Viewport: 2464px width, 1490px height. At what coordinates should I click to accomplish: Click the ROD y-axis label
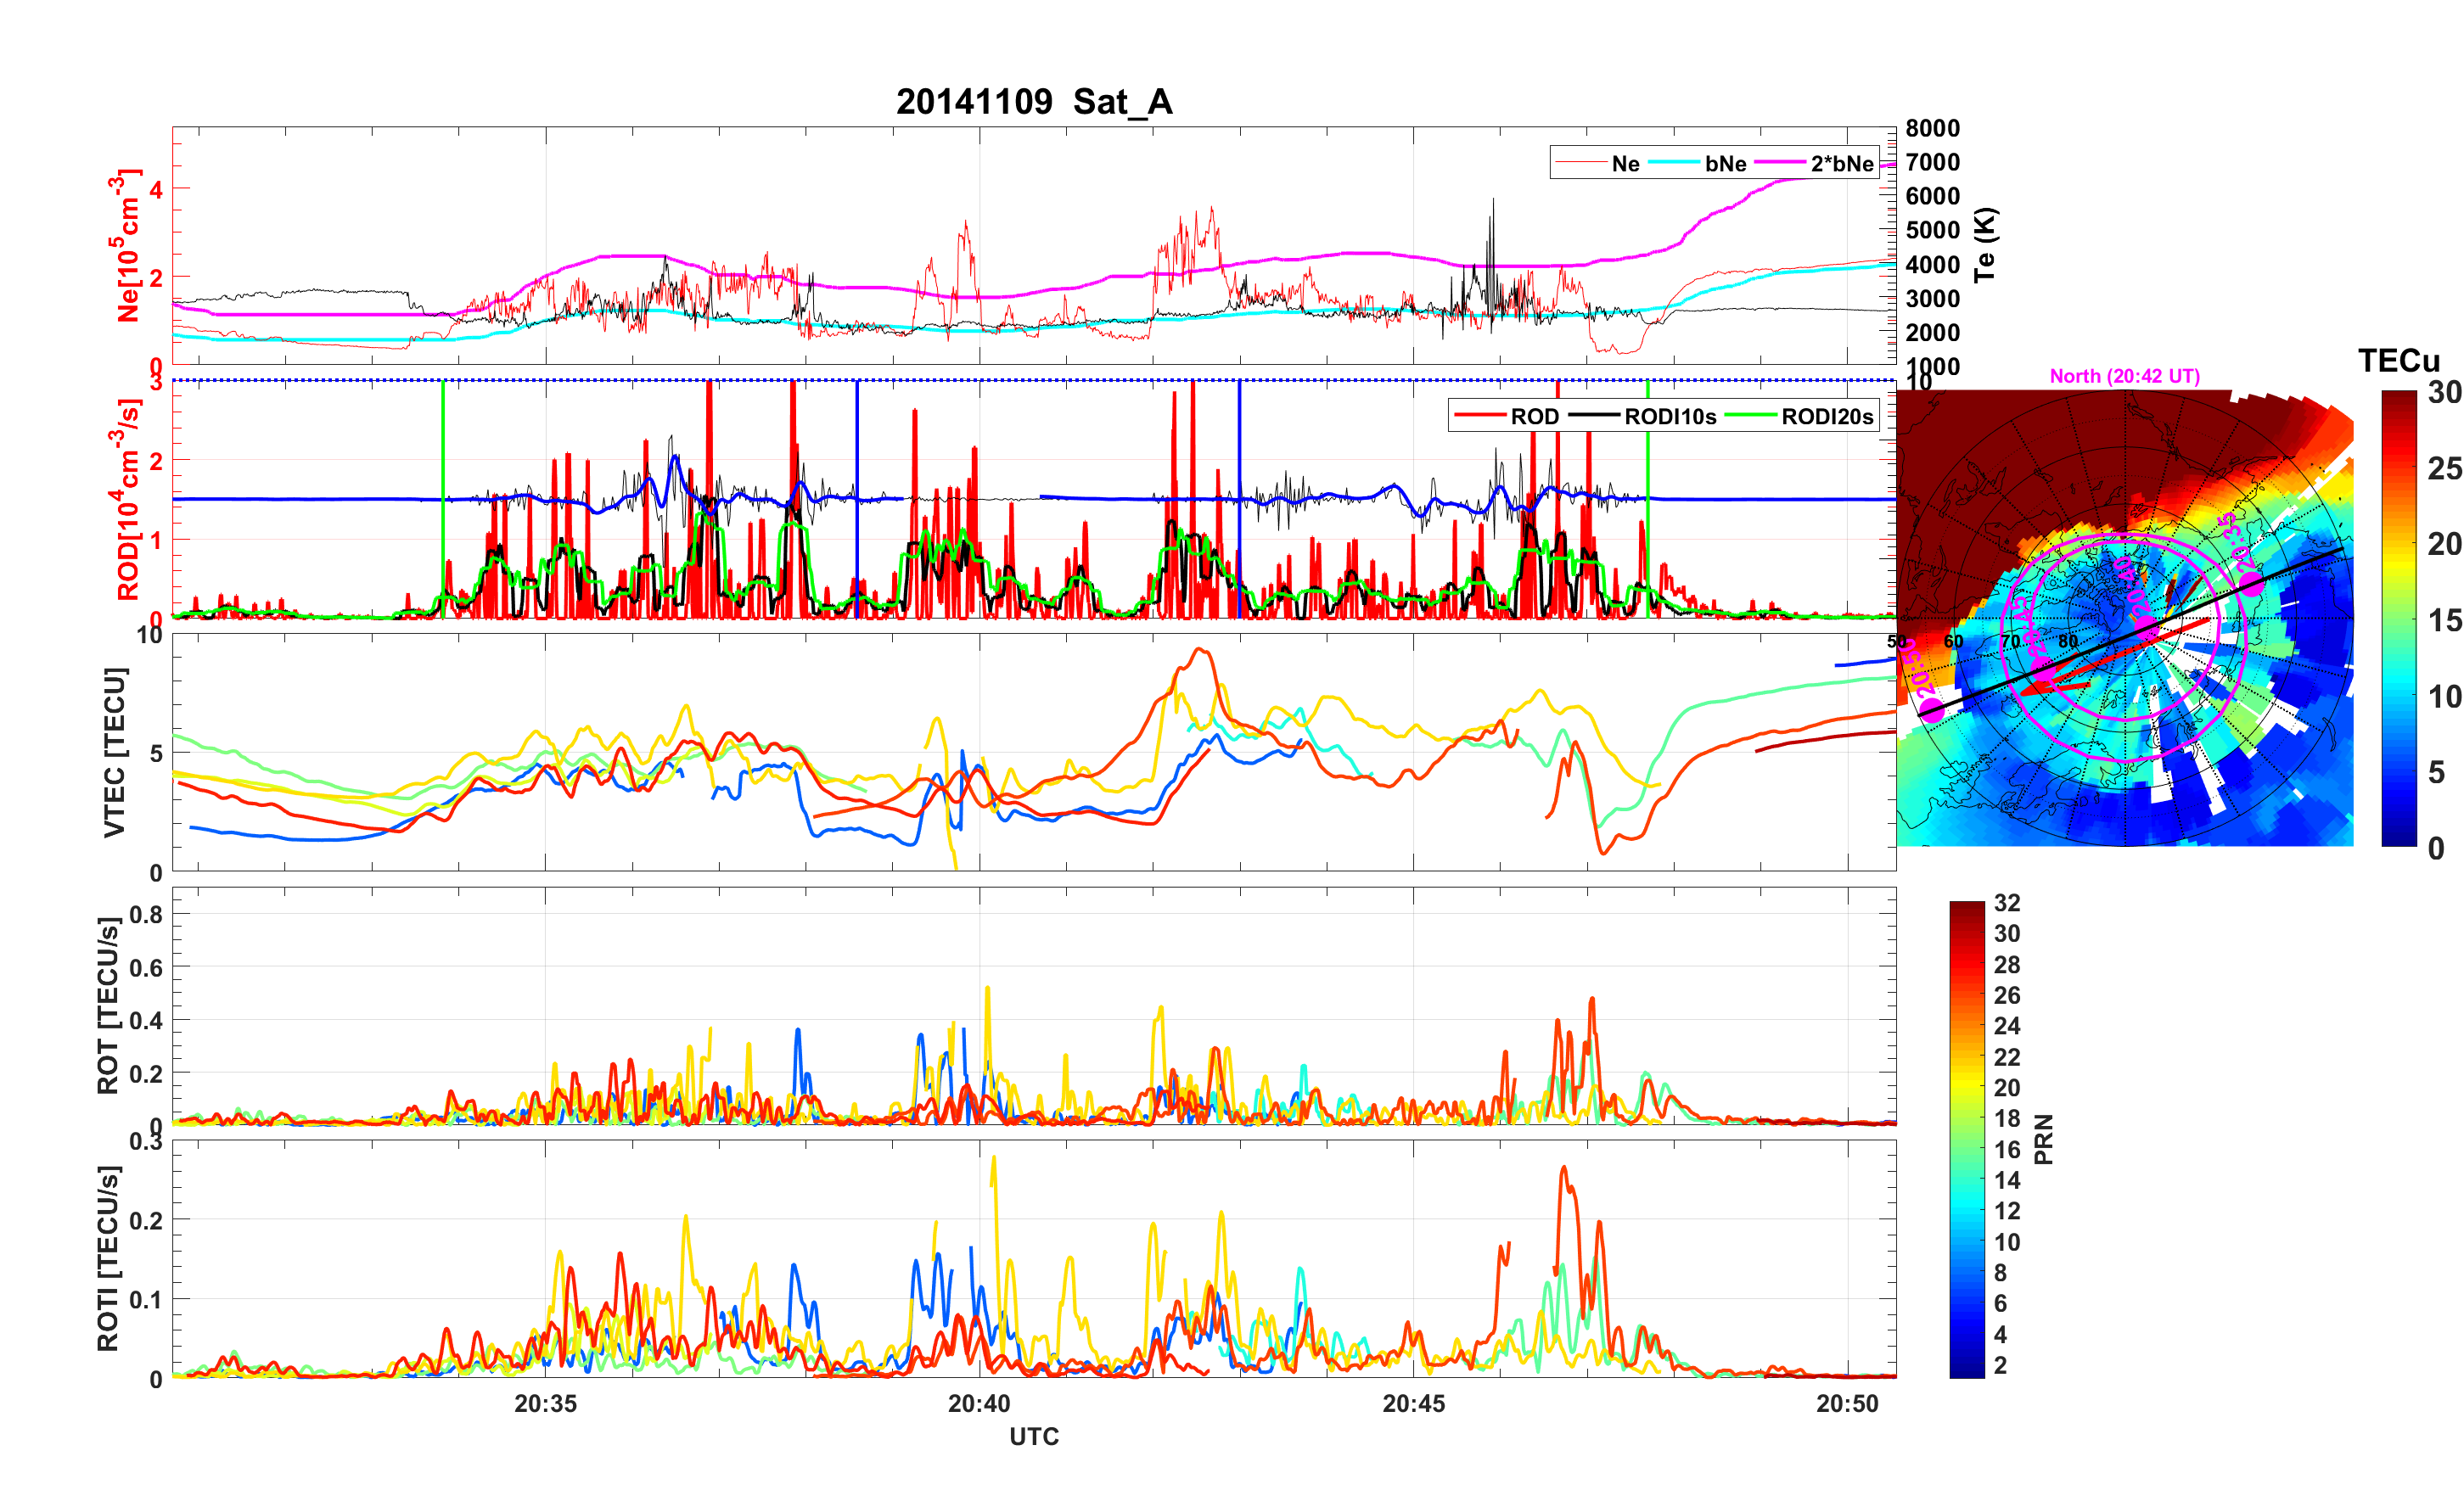pyautogui.click(x=125, y=500)
